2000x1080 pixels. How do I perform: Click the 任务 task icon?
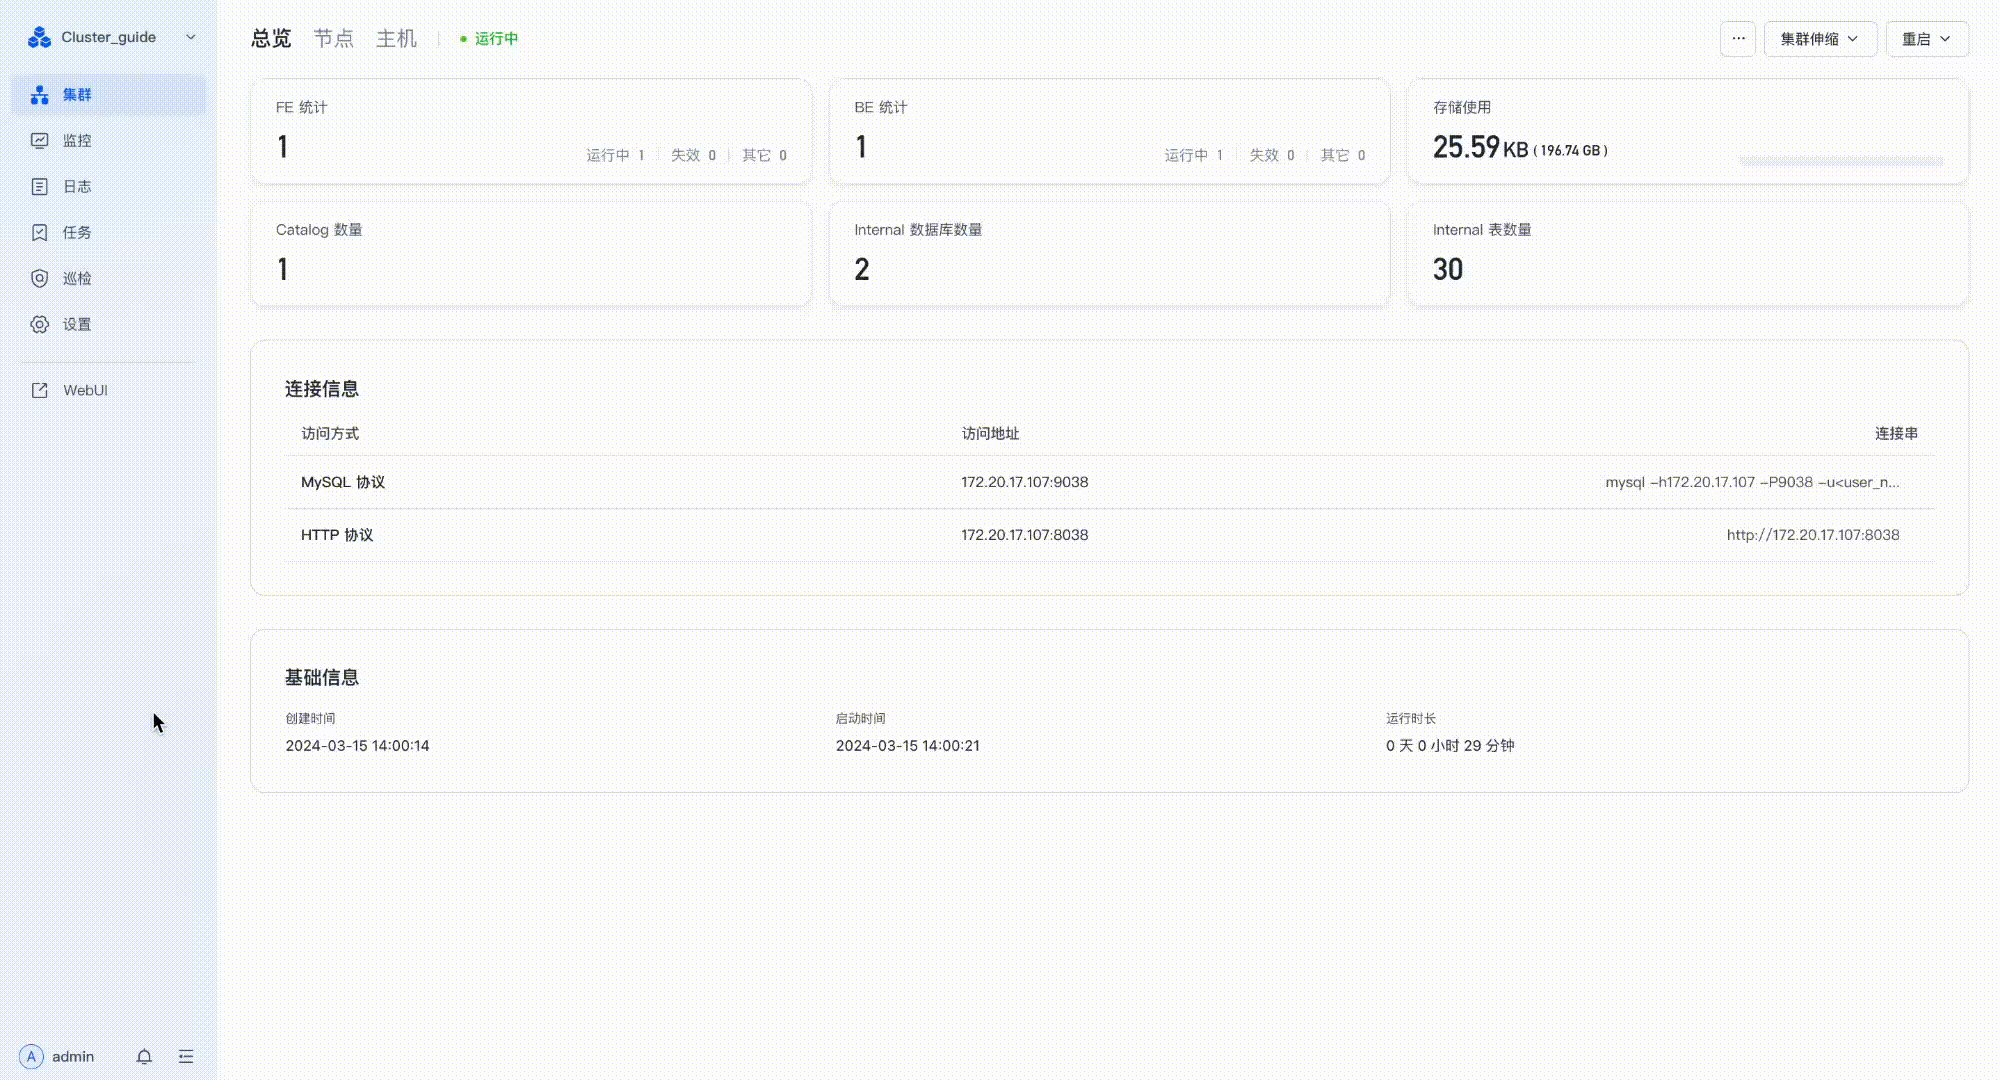(x=40, y=233)
